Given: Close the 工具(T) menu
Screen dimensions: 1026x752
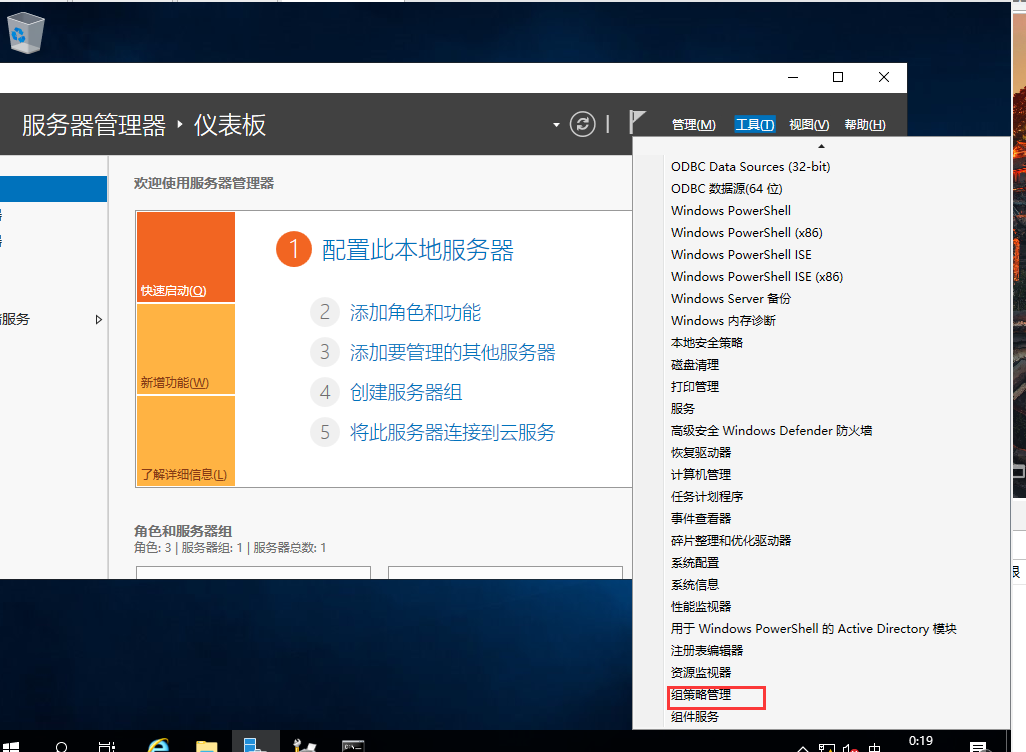Looking at the screenshot, I should [x=754, y=124].
